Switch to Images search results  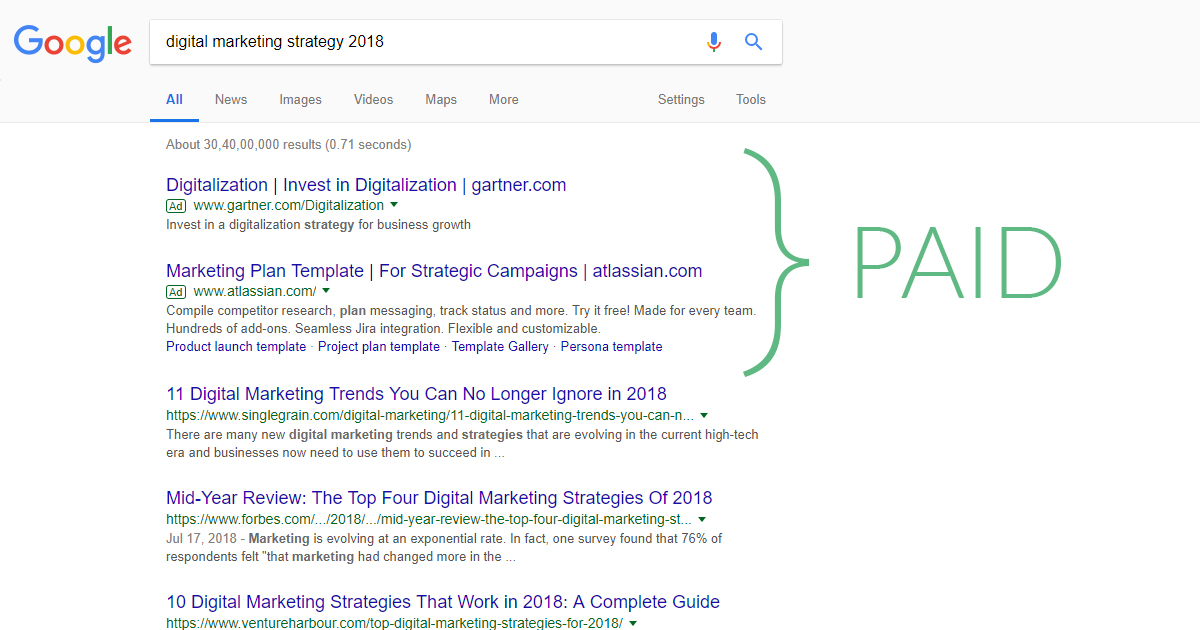click(x=300, y=99)
